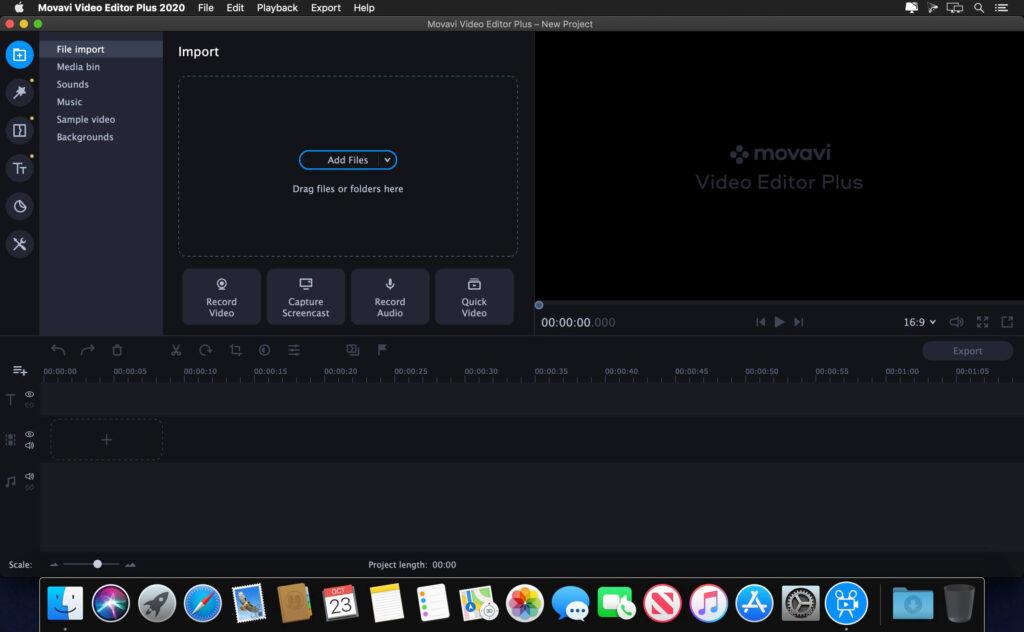Select the Filters panel magic wand icon
The image size is (1024, 632).
click(x=19, y=92)
